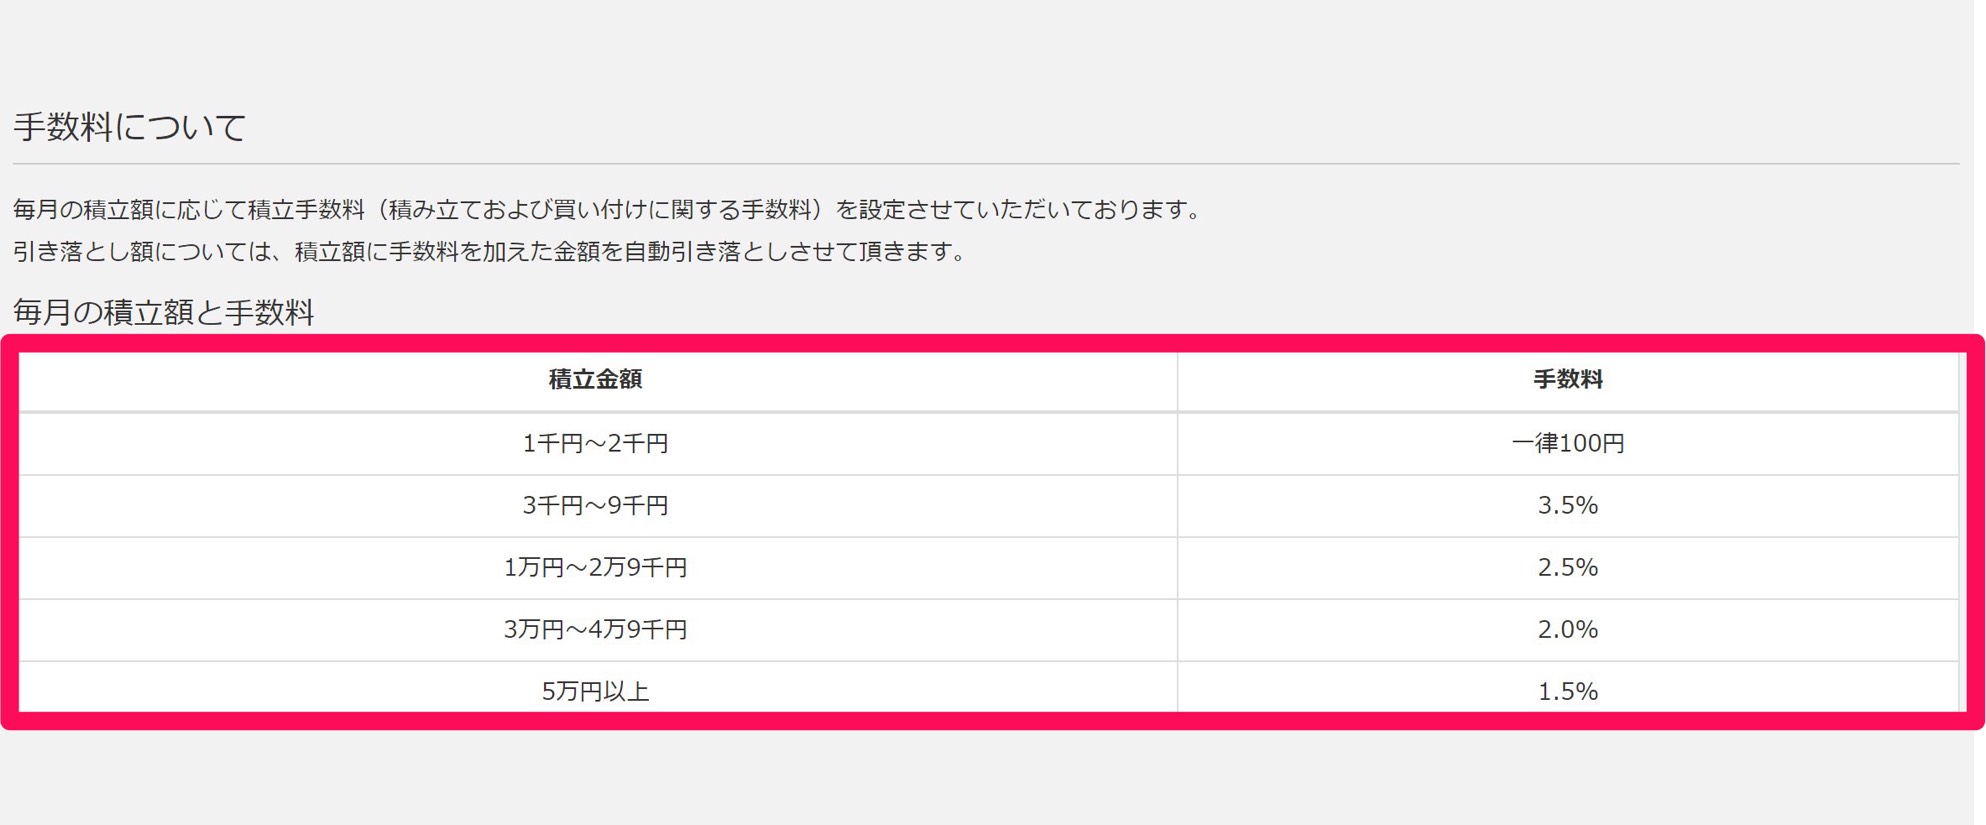Click the 毎月の積立額と手数料 subheading
Viewport: 1986px width, 825px height.
point(163,312)
